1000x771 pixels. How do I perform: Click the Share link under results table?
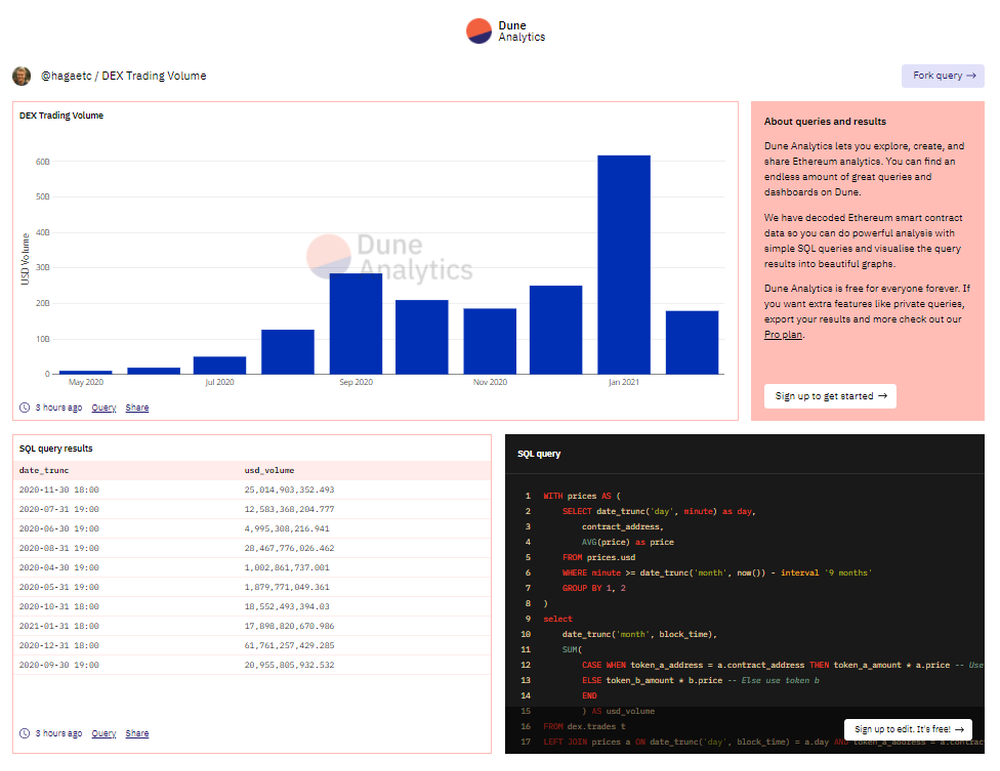pyautogui.click(x=137, y=733)
